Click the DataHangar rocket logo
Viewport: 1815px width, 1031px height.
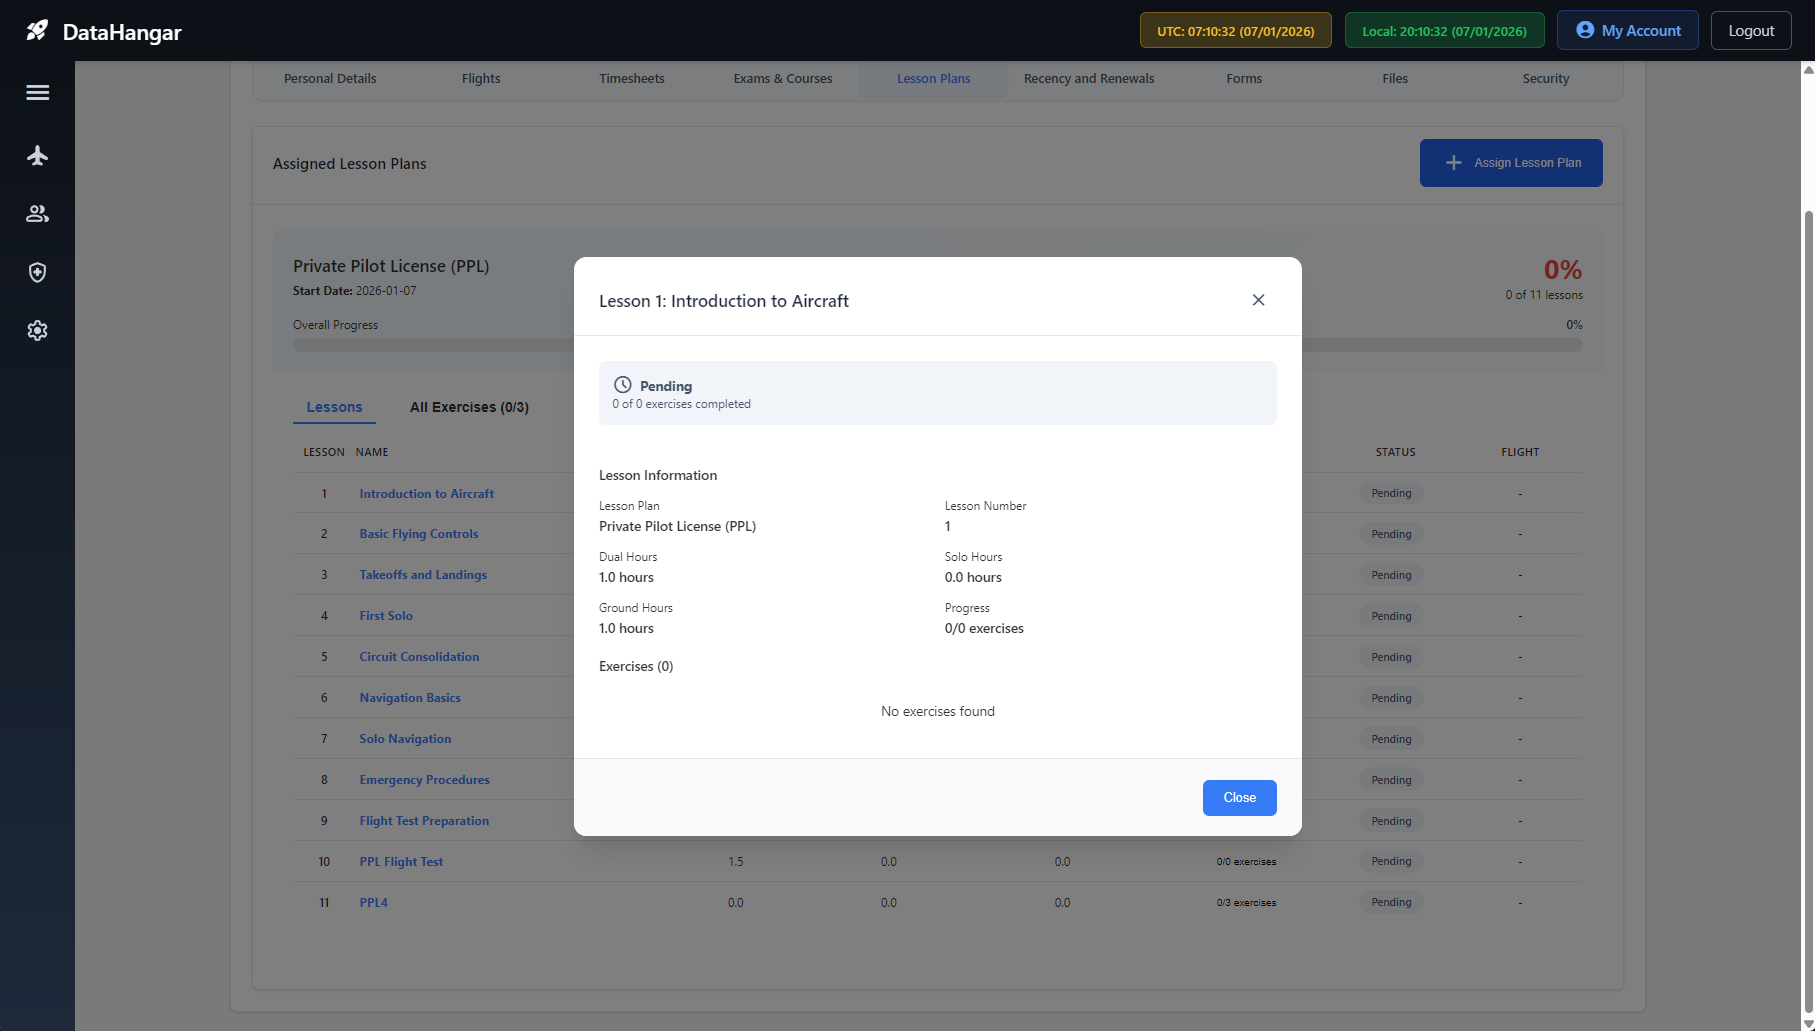[37, 31]
